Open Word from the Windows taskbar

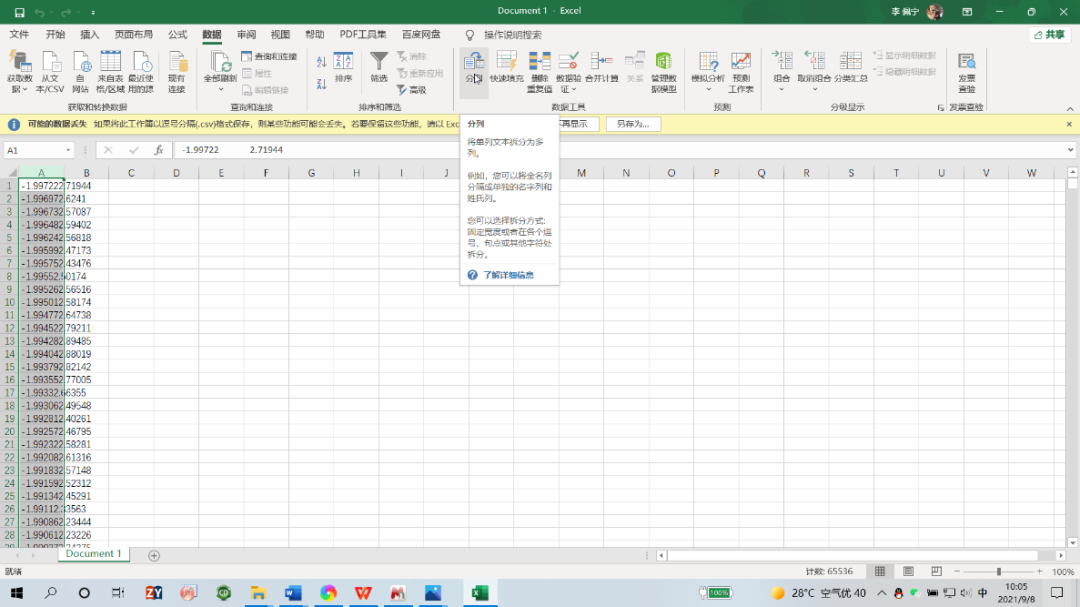click(x=293, y=593)
